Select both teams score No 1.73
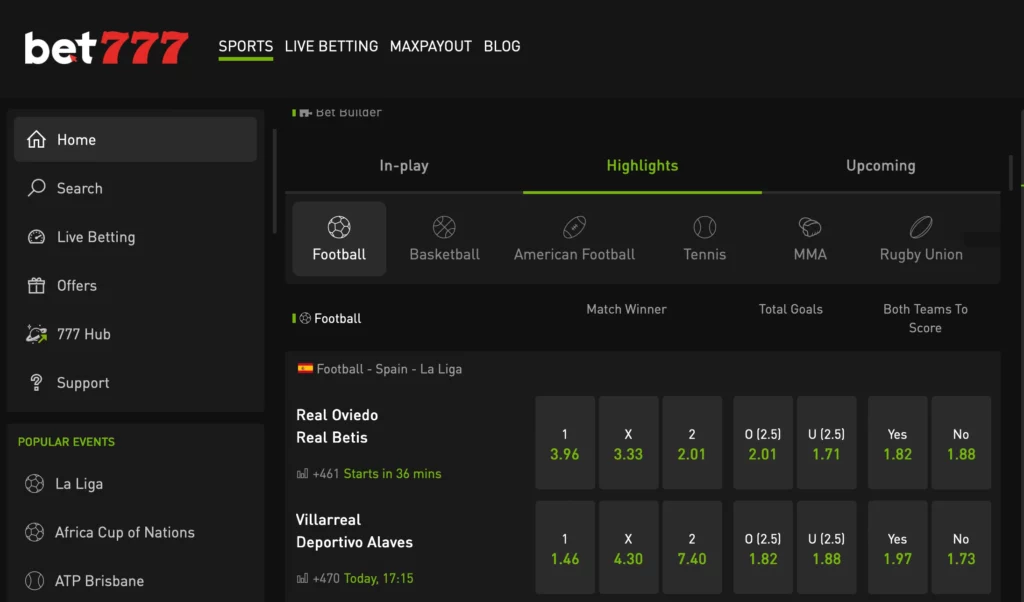1024x602 pixels. click(x=961, y=547)
